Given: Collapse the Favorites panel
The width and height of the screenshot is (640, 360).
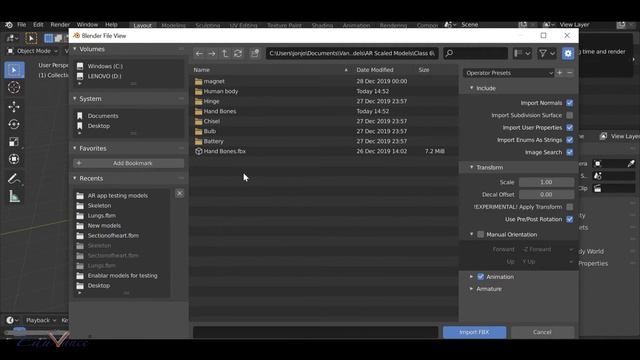Looking at the screenshot, I should [75, 148].
